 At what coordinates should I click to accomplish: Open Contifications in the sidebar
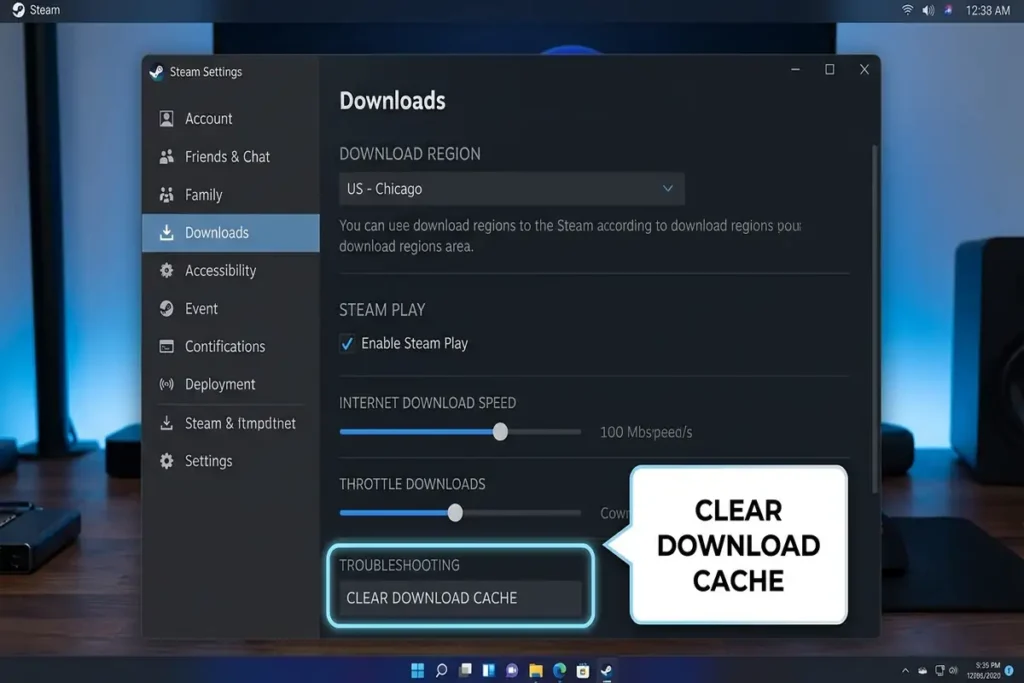point(231,346)
